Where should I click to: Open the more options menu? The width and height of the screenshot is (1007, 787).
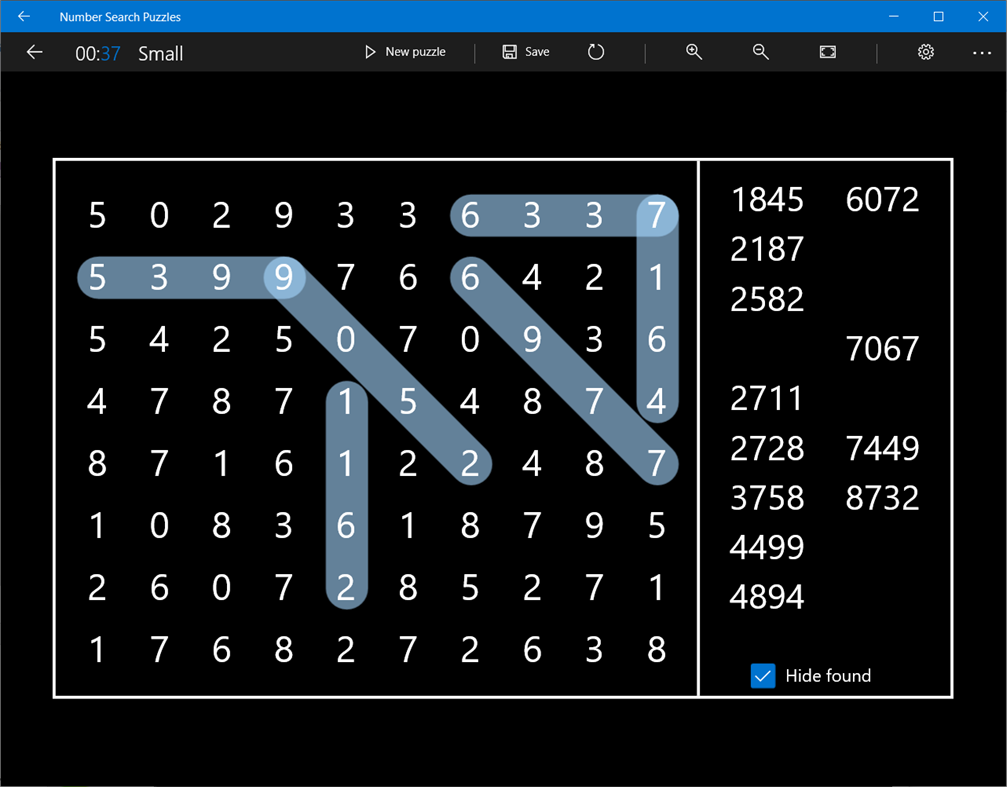point(981,52)
